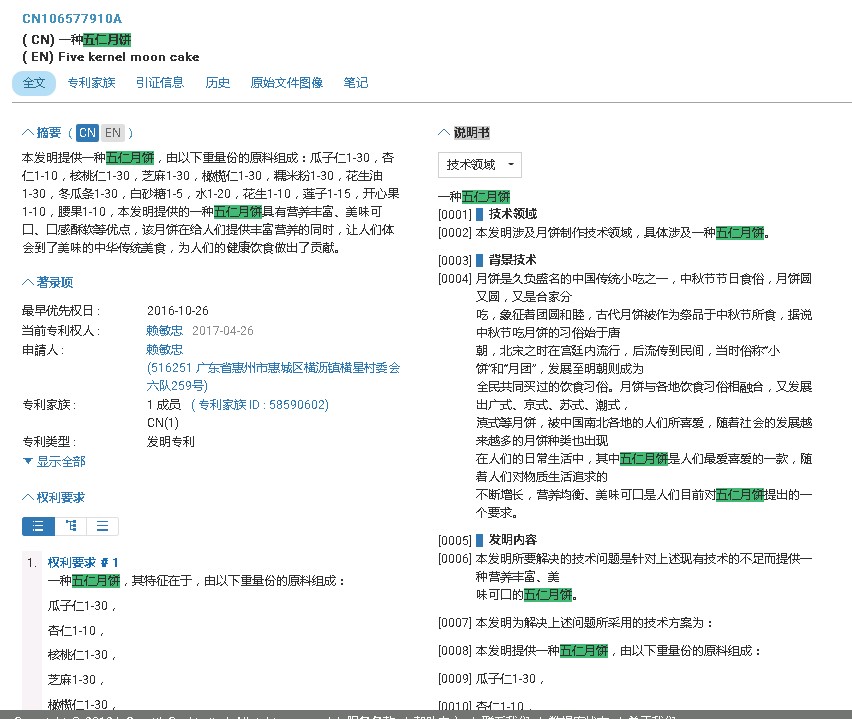
Task: Switch abstract language to EN
Action: click(112, 133)
